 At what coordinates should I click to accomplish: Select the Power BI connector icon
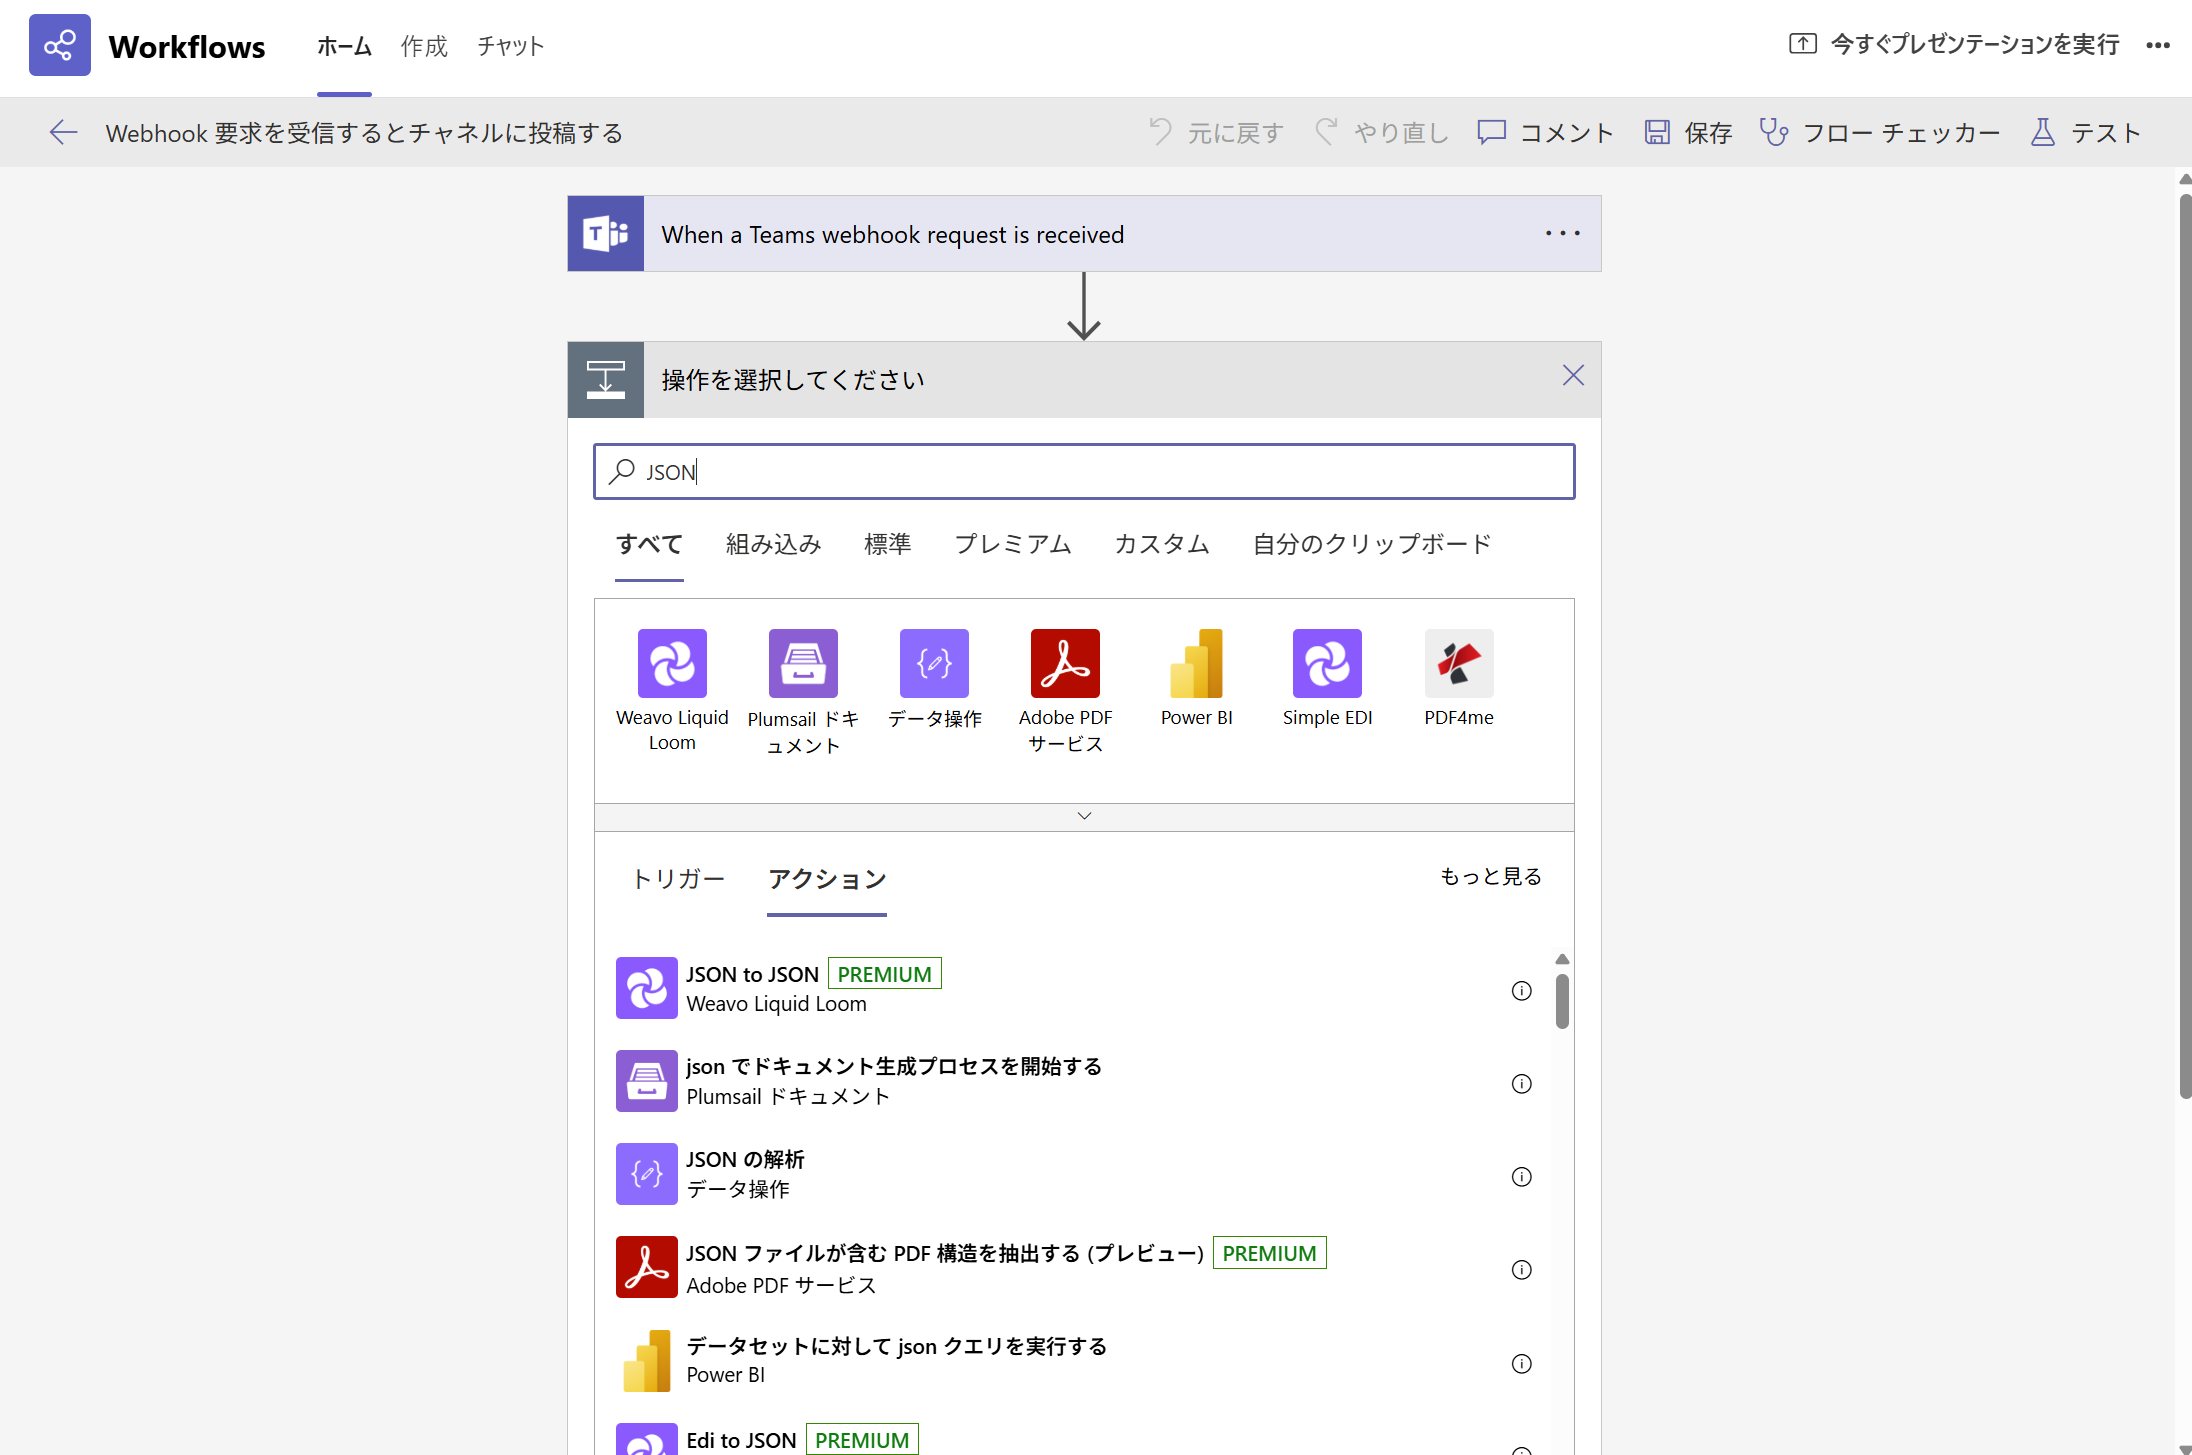click(1196, 663)
